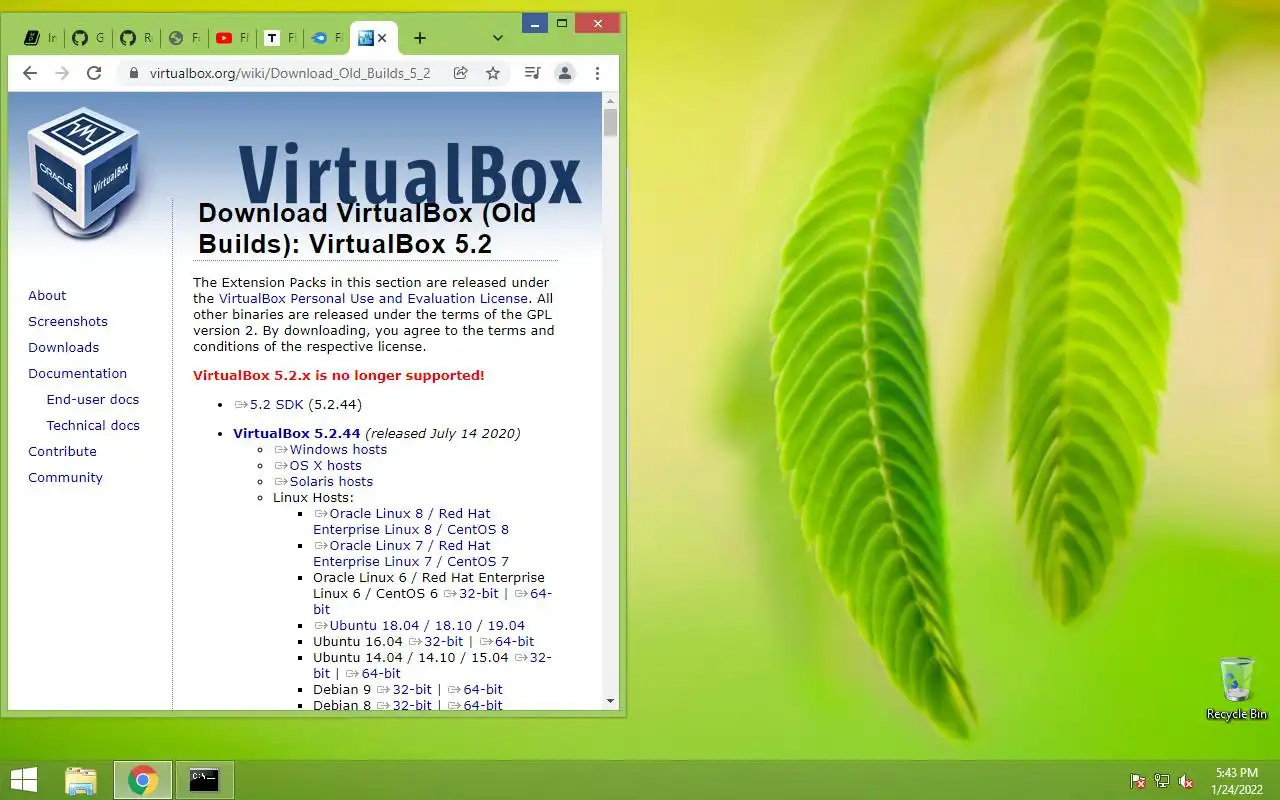The image size is (1280, 800).
Task: Open VirtualBox Personal Use and Evaluation License
Action: 373,299
